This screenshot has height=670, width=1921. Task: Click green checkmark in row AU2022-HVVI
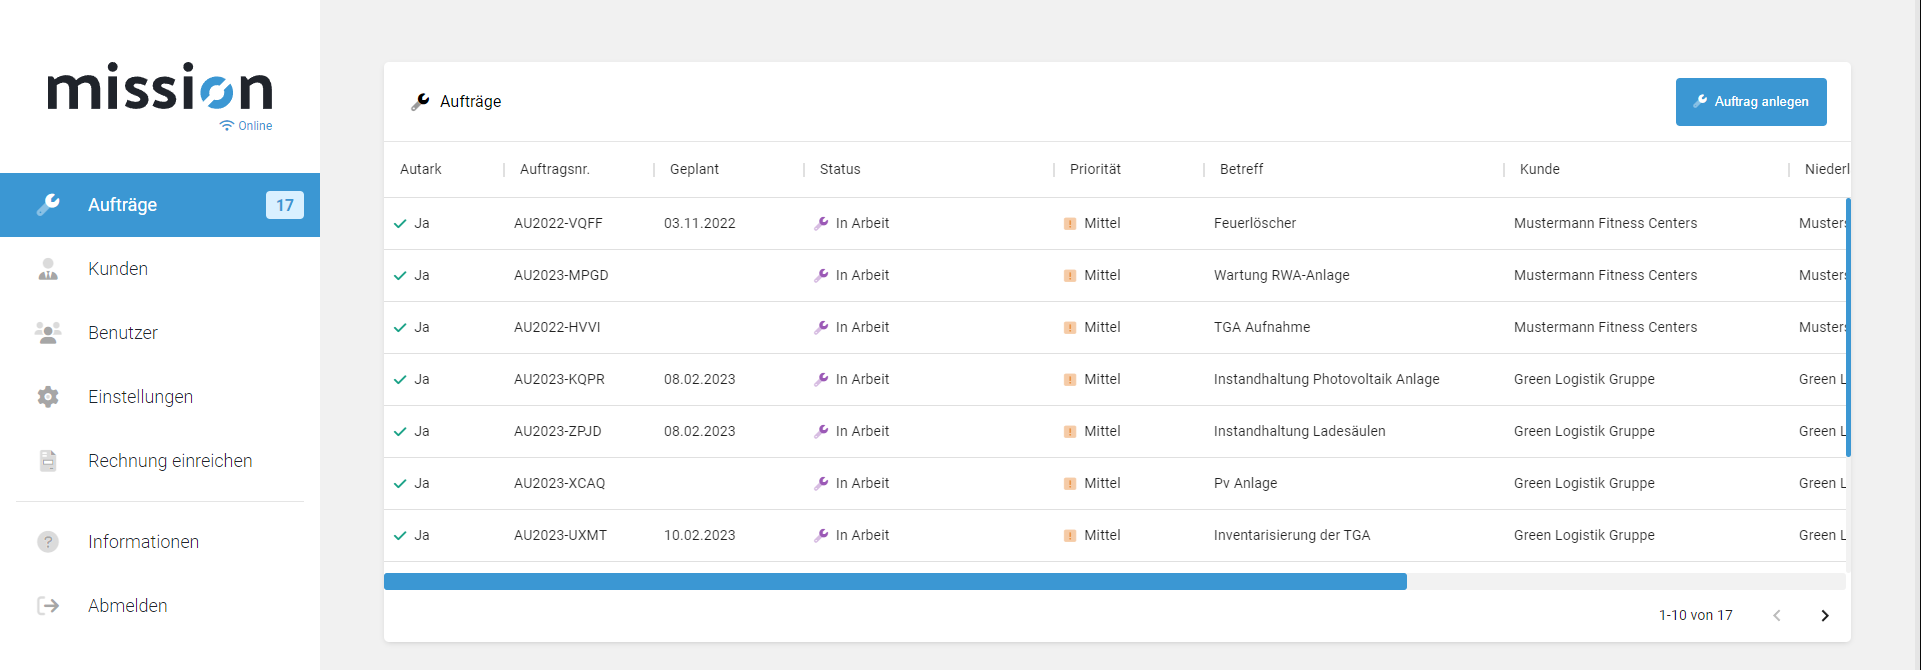(x=400, y=328)
